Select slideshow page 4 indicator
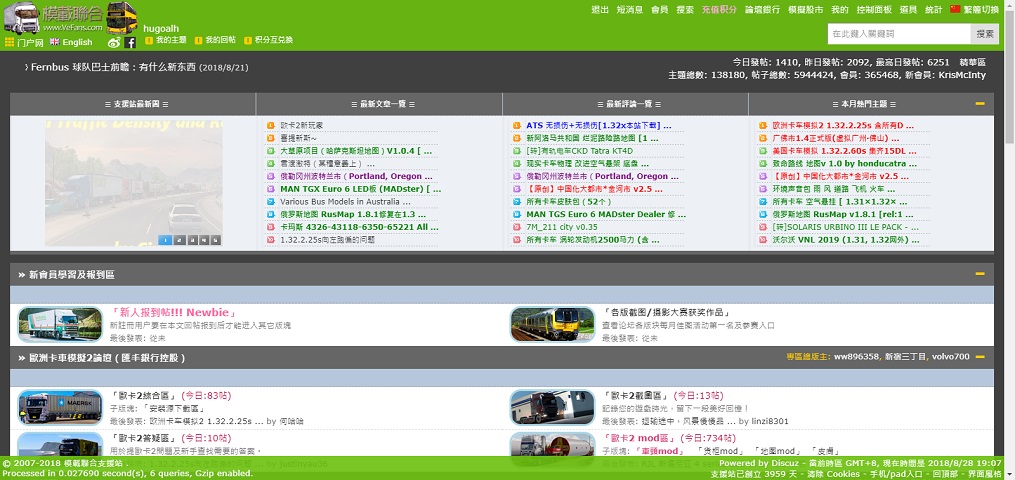This screenshot has height=480, width=1015. [x=203, y=240]
